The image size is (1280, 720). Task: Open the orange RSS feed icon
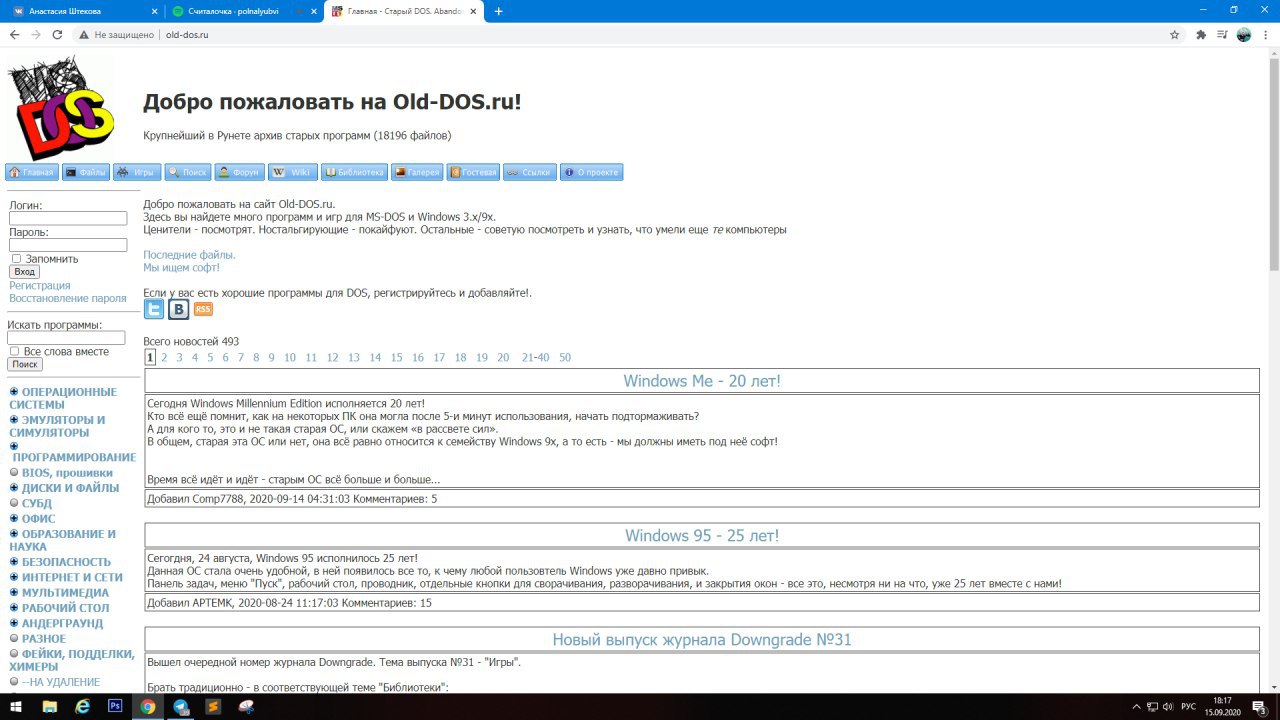click(203, 309)
